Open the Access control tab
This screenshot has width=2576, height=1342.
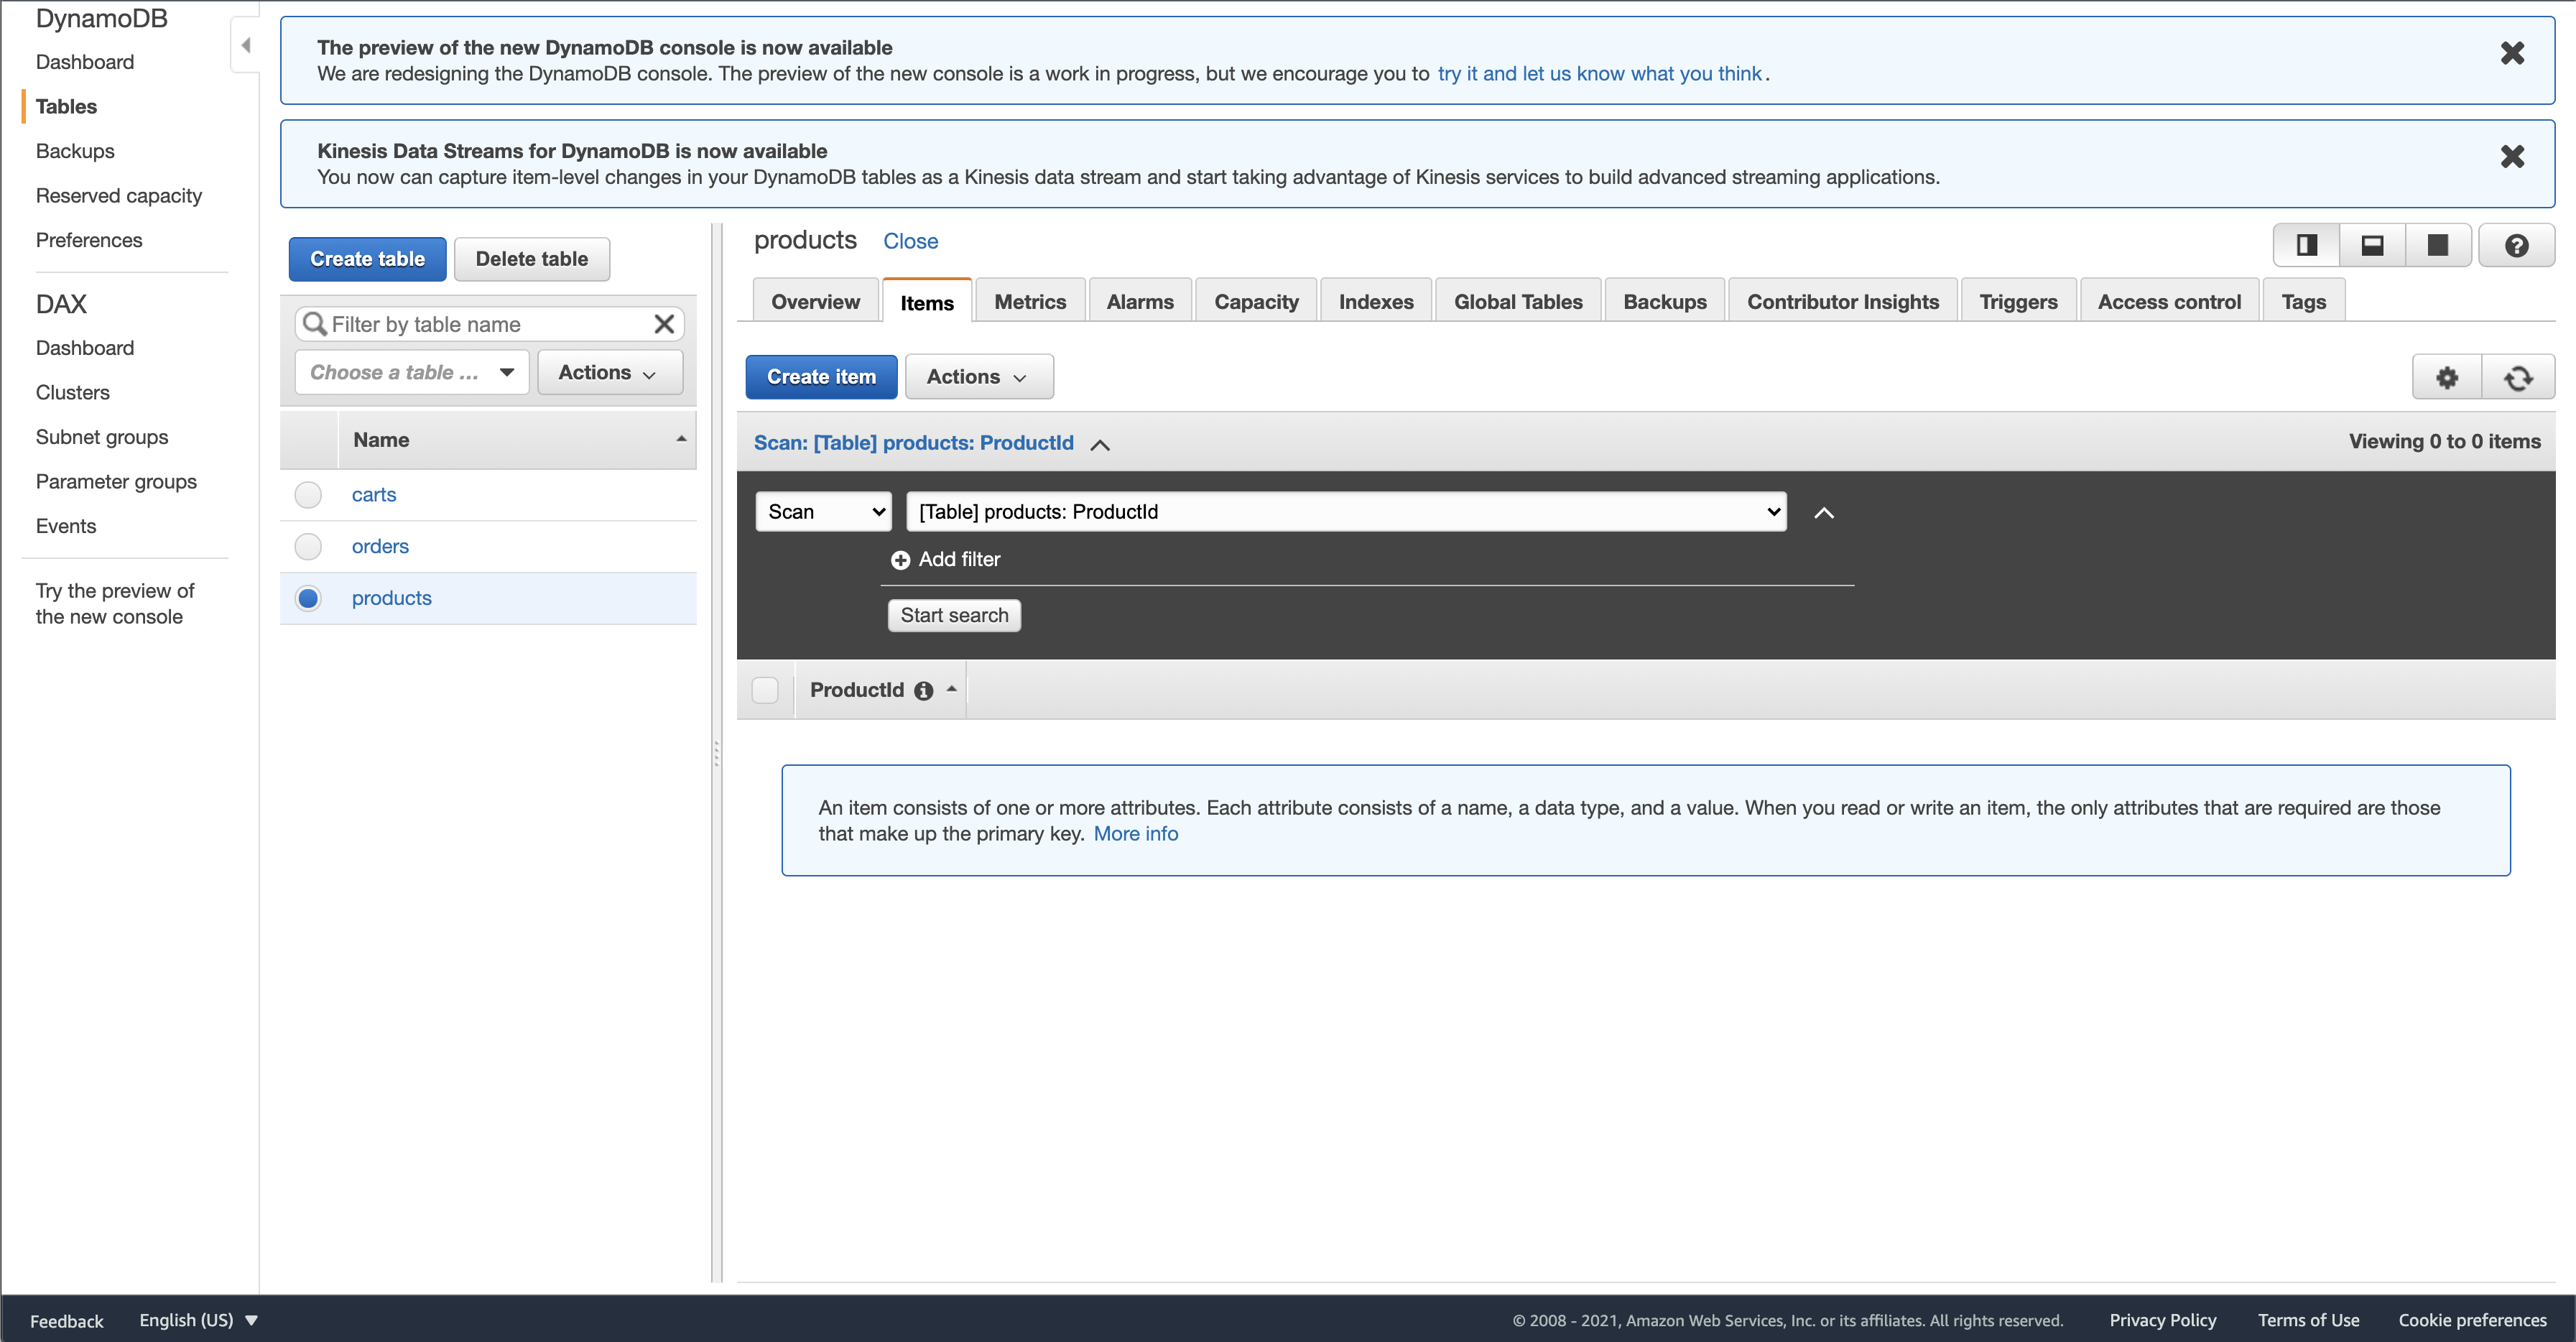coord(2169,301)
